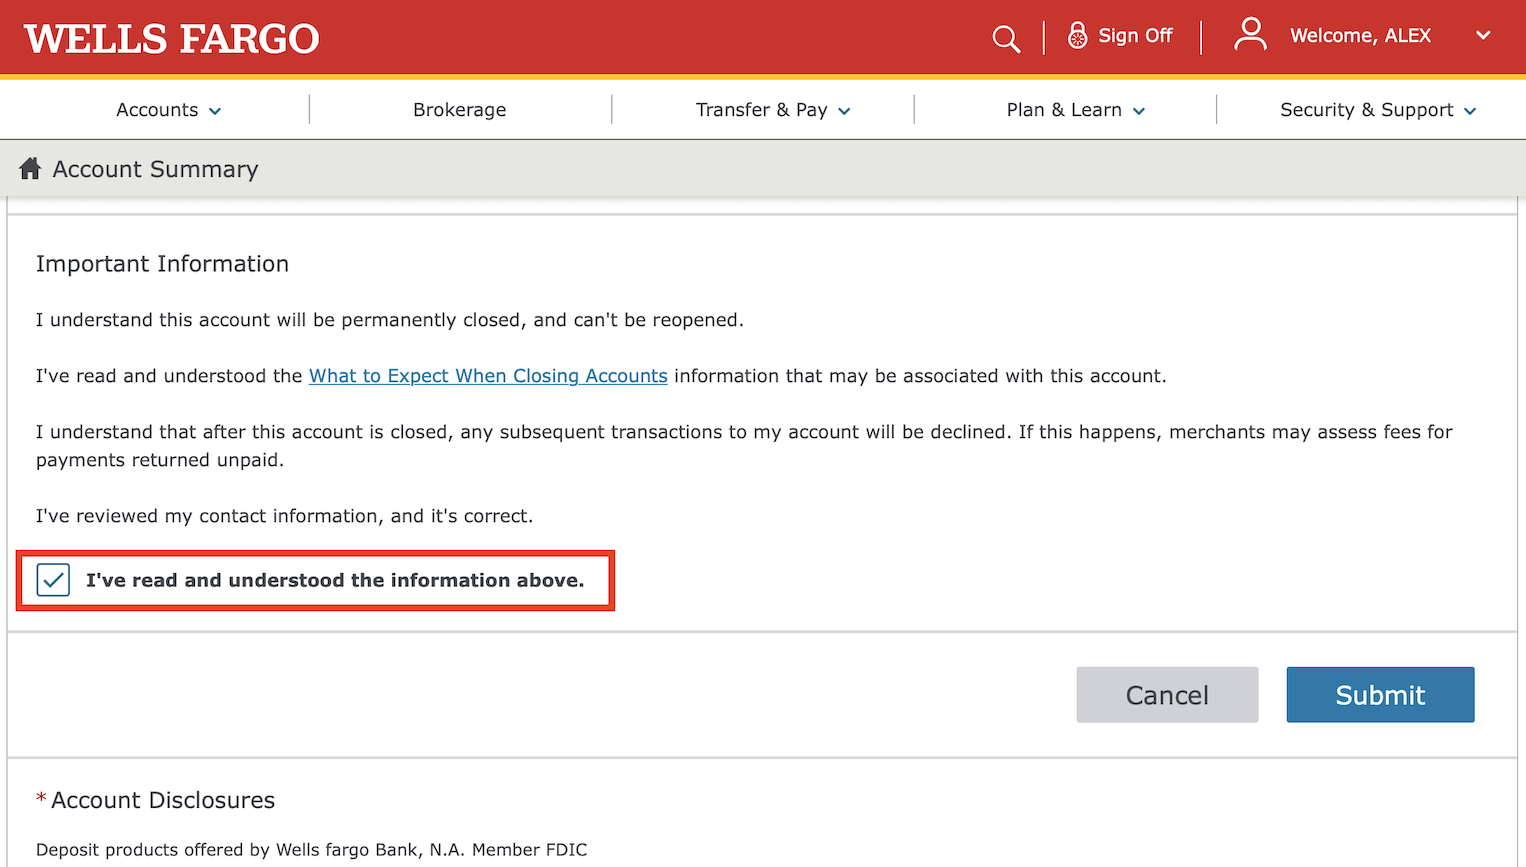
Task: Click the 'I've read and understood the information above' label
Action: click(335, 580)
